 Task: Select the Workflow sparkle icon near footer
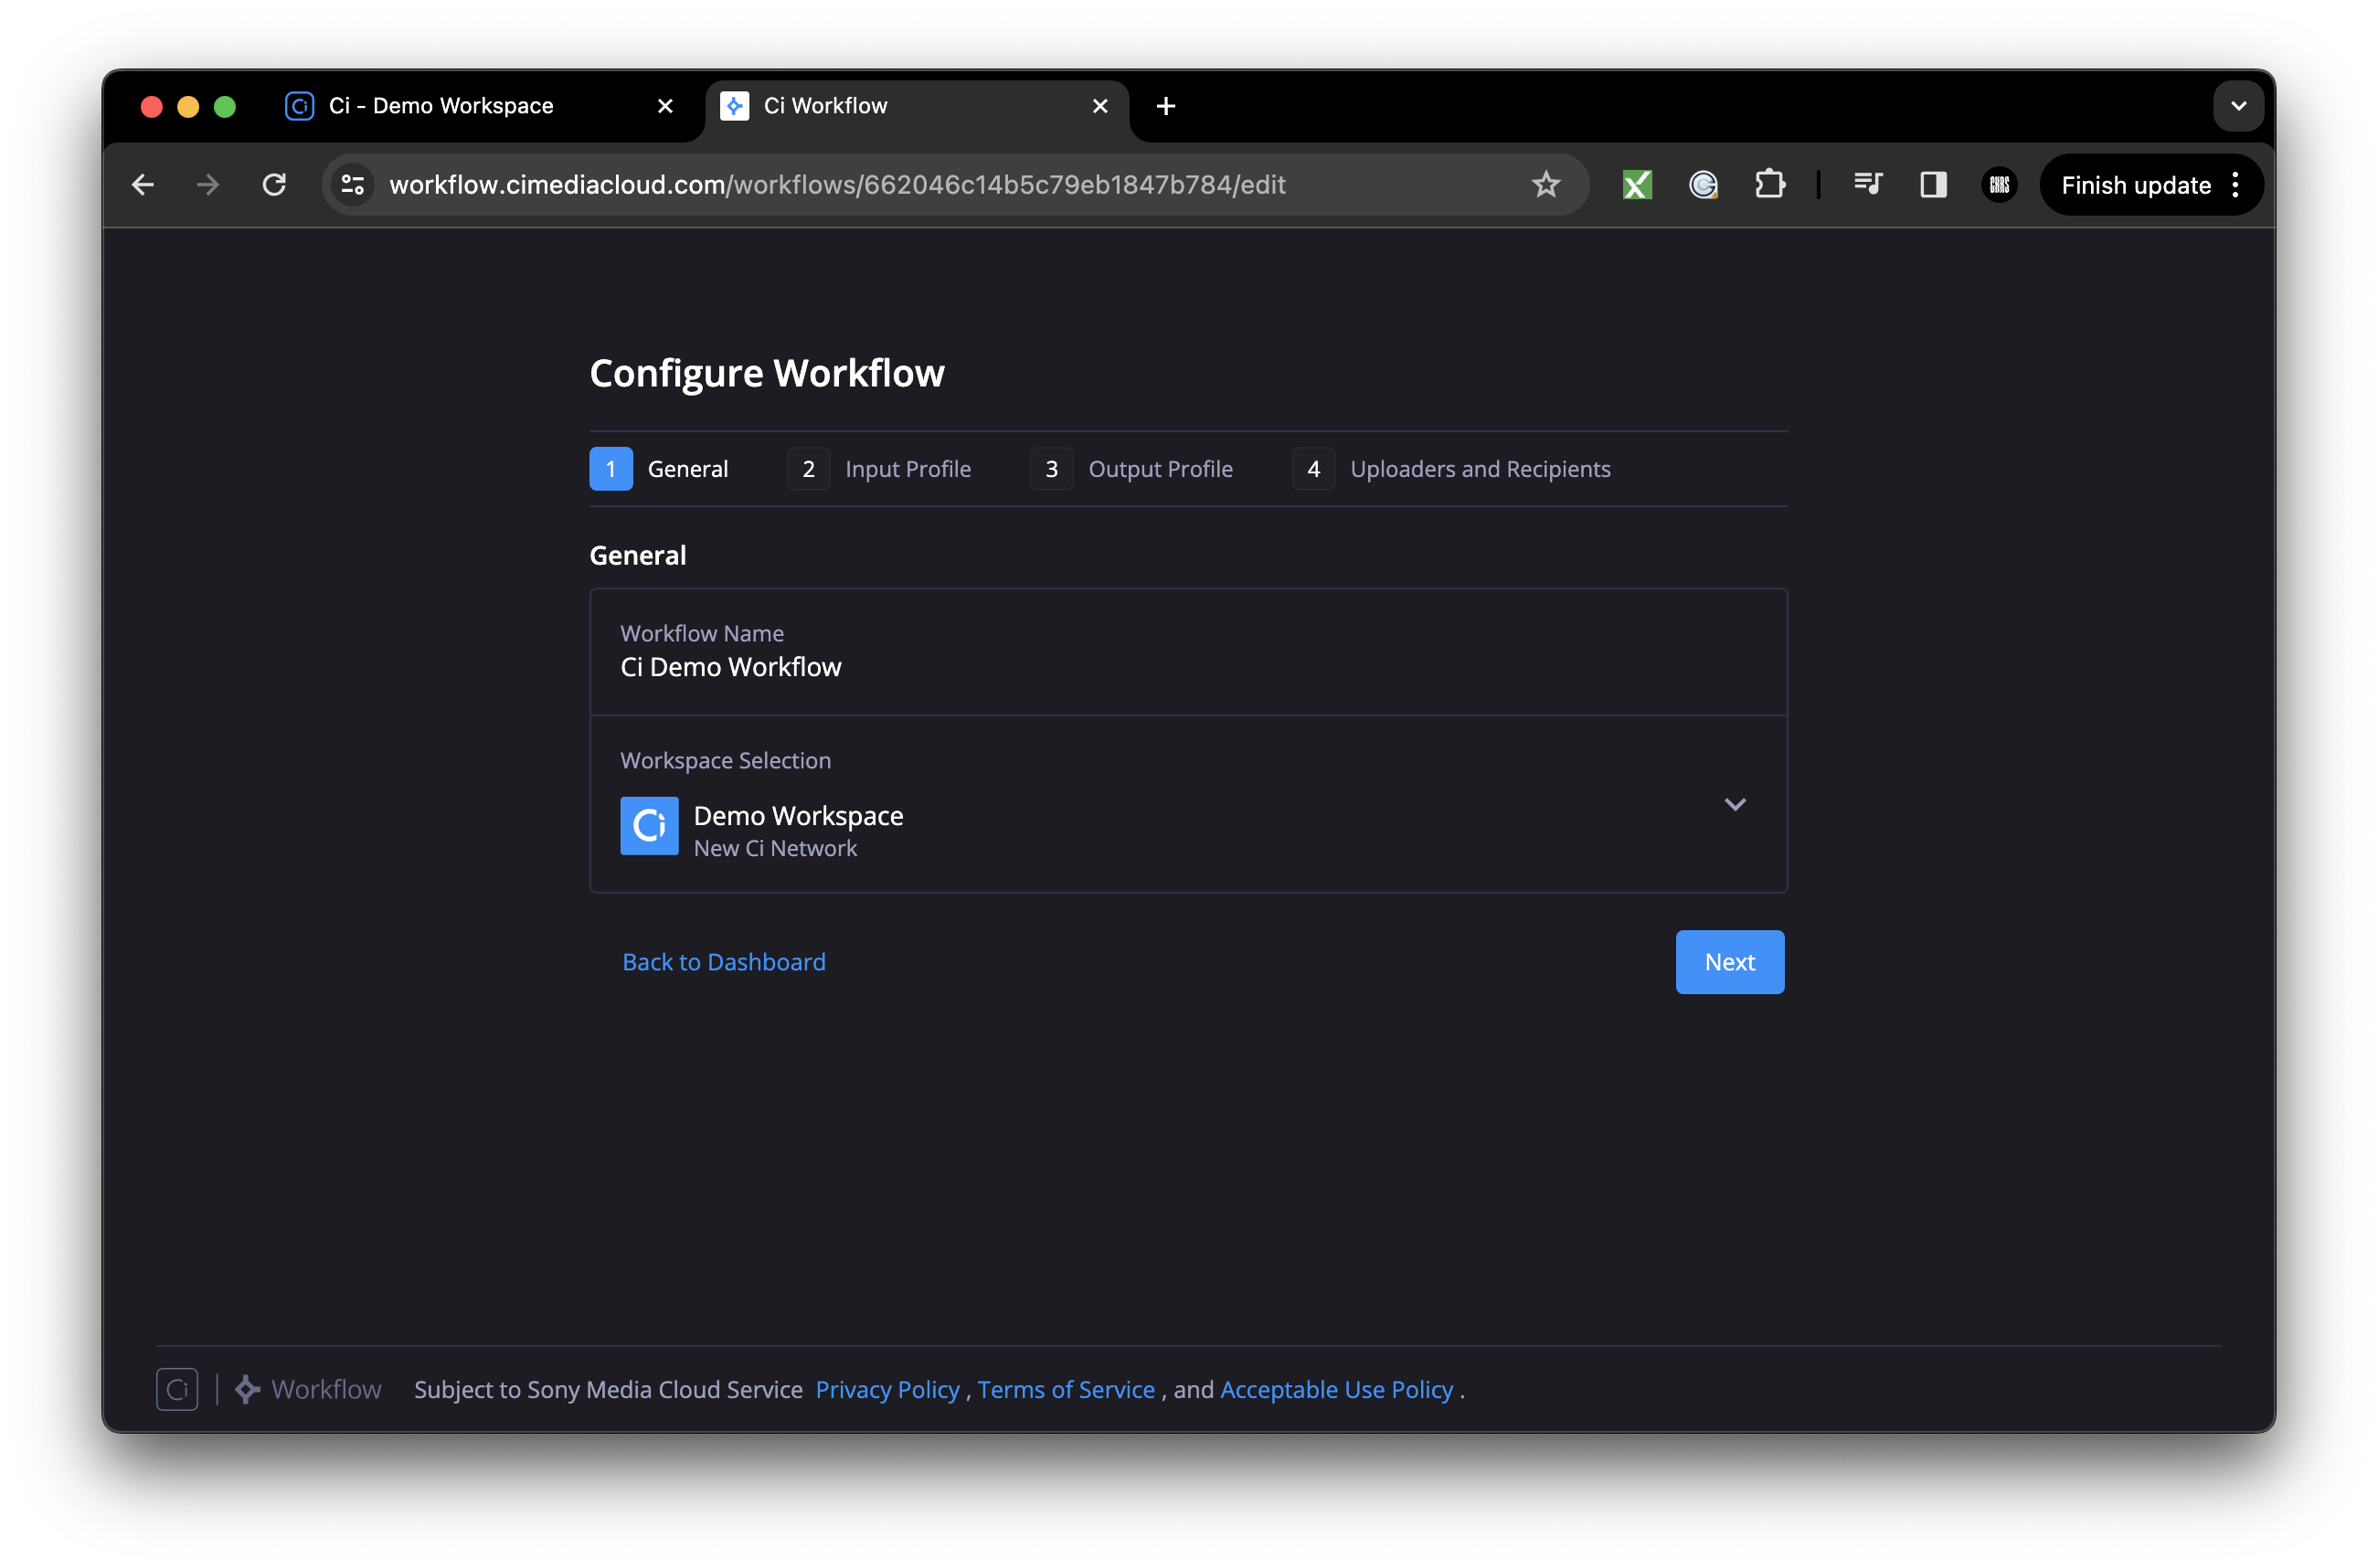(246, 1389)
